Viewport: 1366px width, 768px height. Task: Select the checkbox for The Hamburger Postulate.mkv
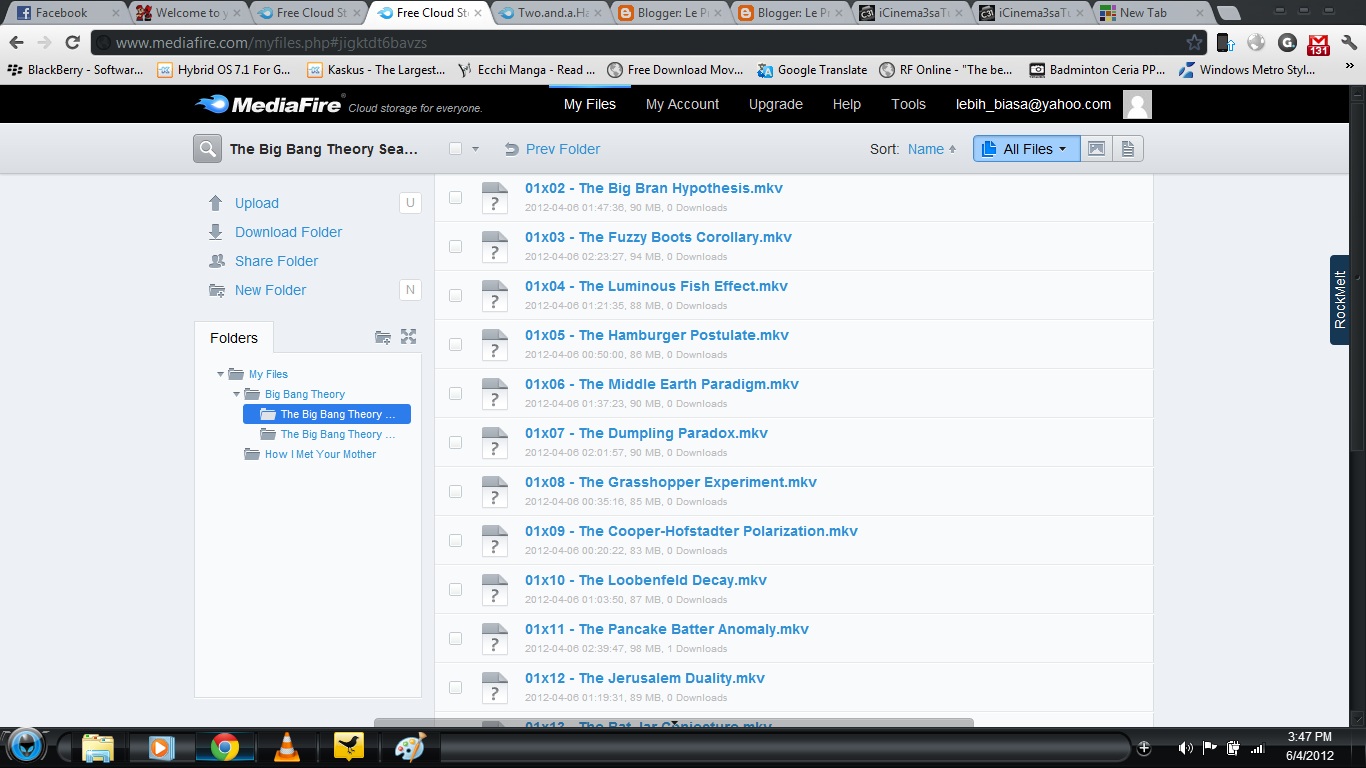coord(455,344)
